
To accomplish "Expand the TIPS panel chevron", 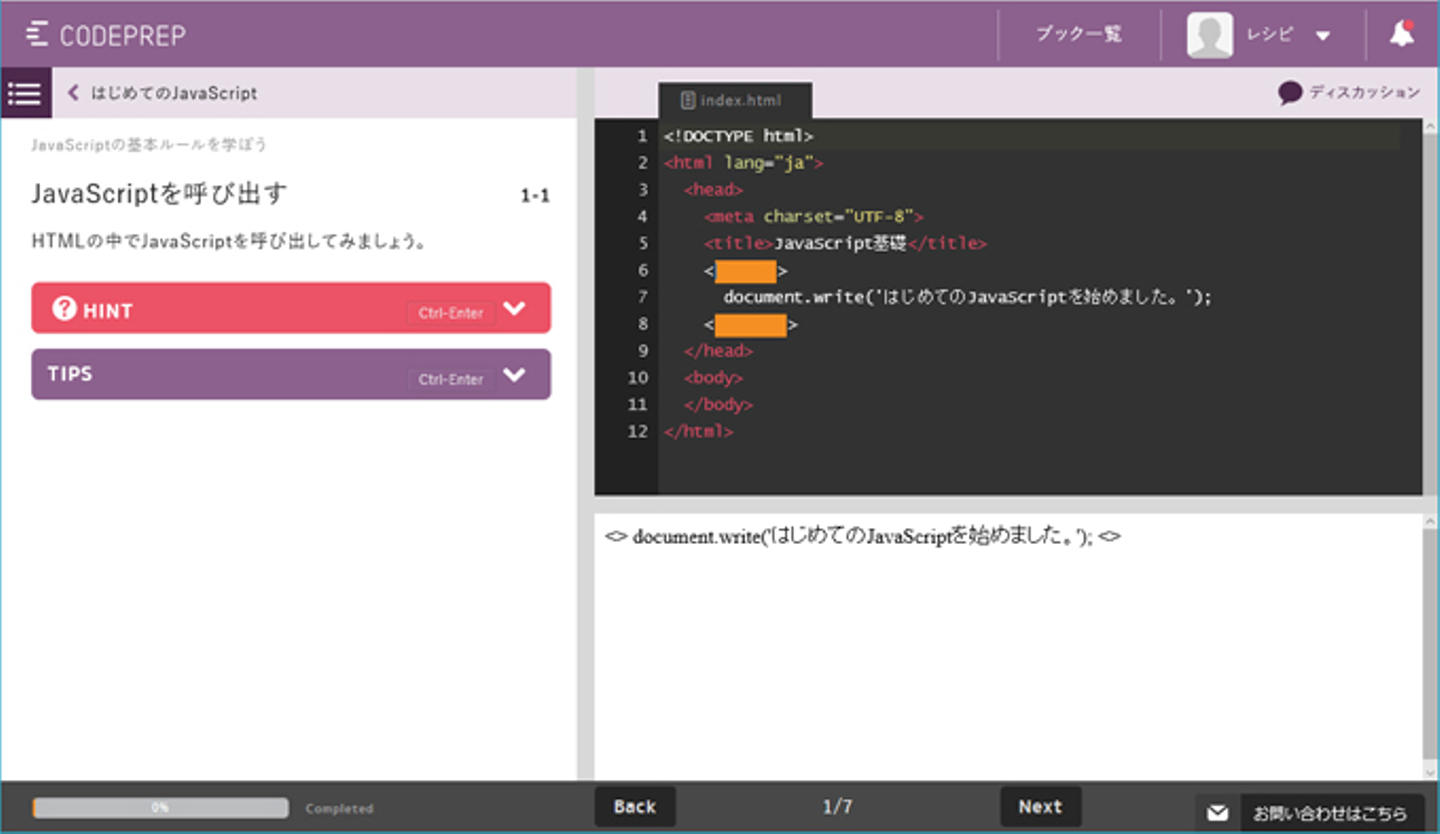I will pyautogui.click(x=514, y=375).
